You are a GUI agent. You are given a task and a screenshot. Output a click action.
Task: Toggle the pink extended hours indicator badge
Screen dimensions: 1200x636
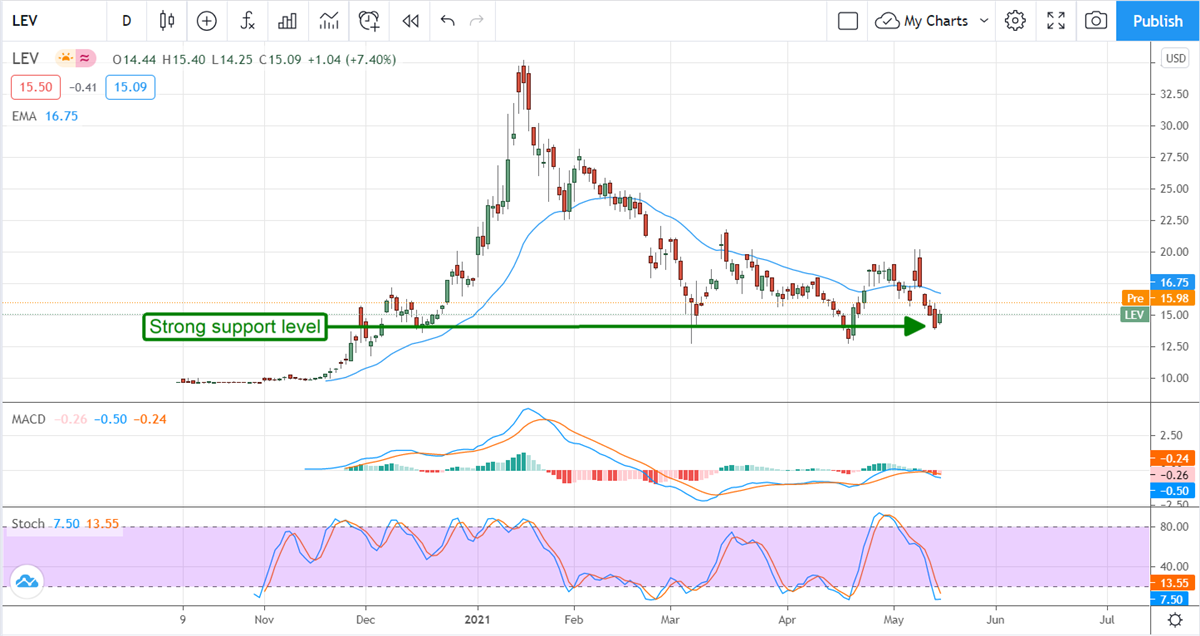pyautogui.click(x=87, y=59)
